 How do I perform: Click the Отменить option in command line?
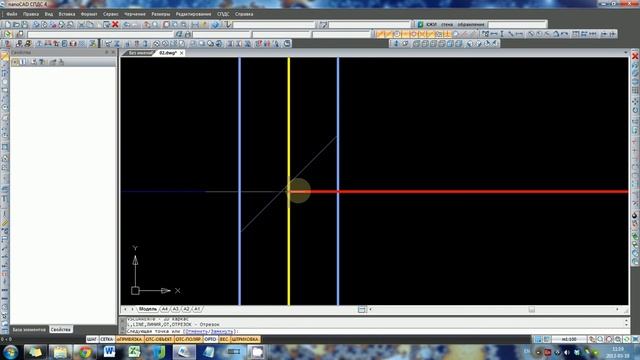point(197,331)
